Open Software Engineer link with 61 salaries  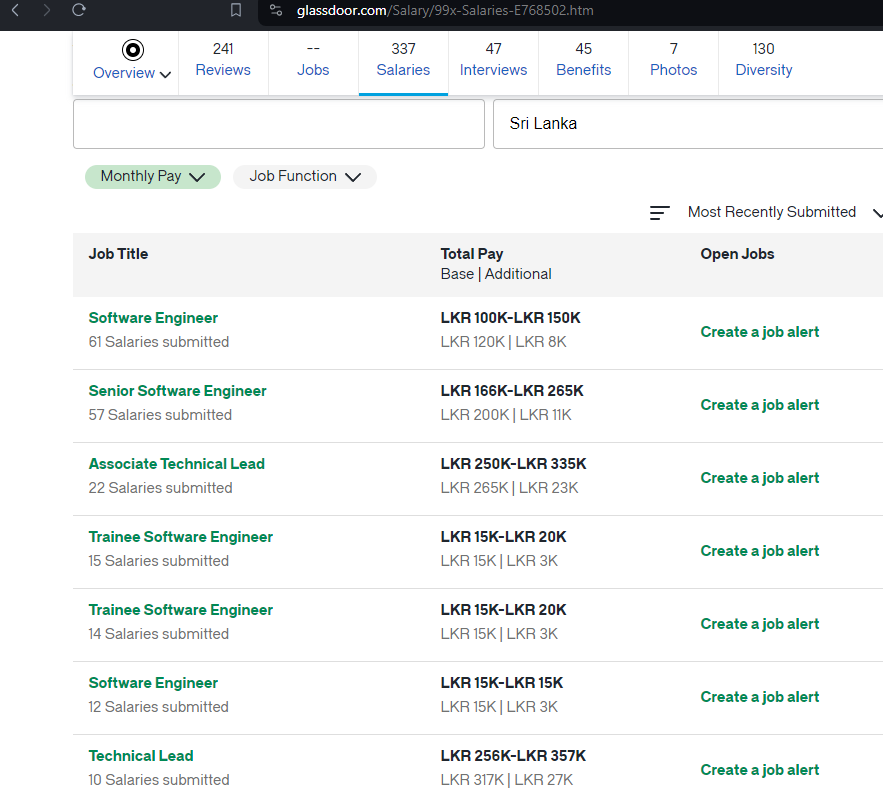point(153,318)
